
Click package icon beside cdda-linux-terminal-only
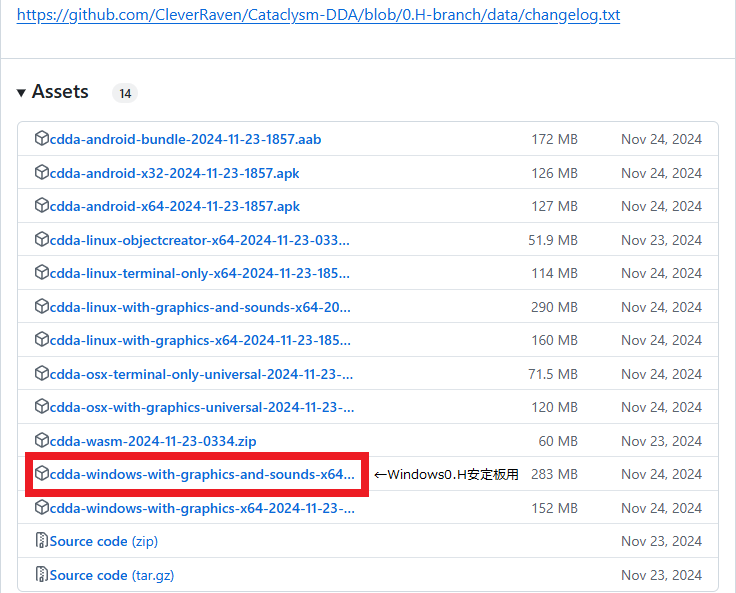(x=42, y=272)
